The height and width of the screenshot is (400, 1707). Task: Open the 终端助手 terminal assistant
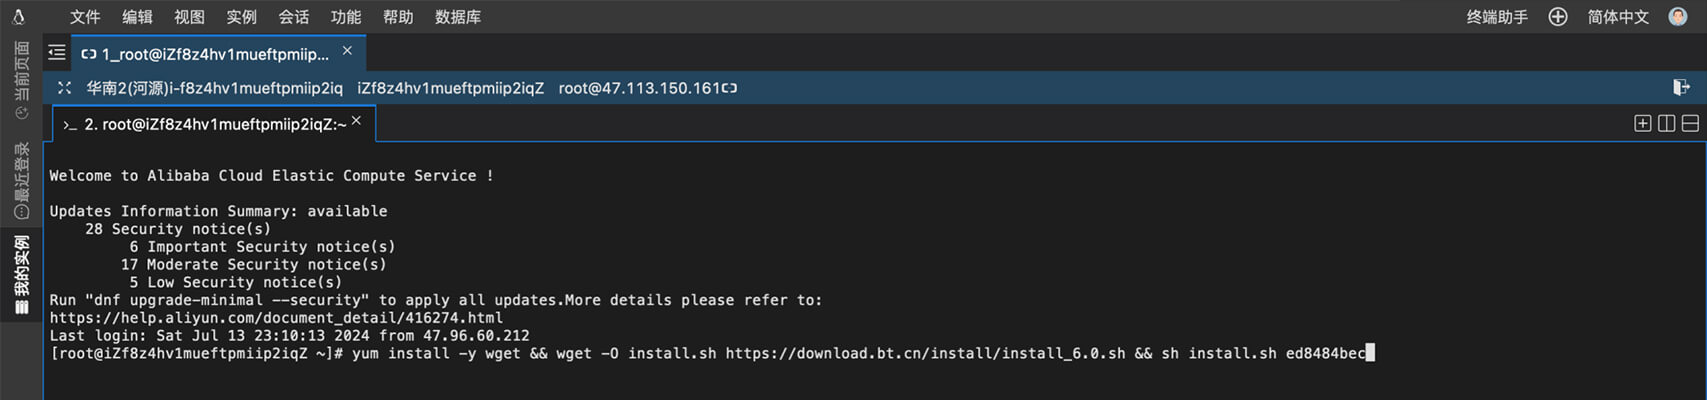coord(1497,17)
